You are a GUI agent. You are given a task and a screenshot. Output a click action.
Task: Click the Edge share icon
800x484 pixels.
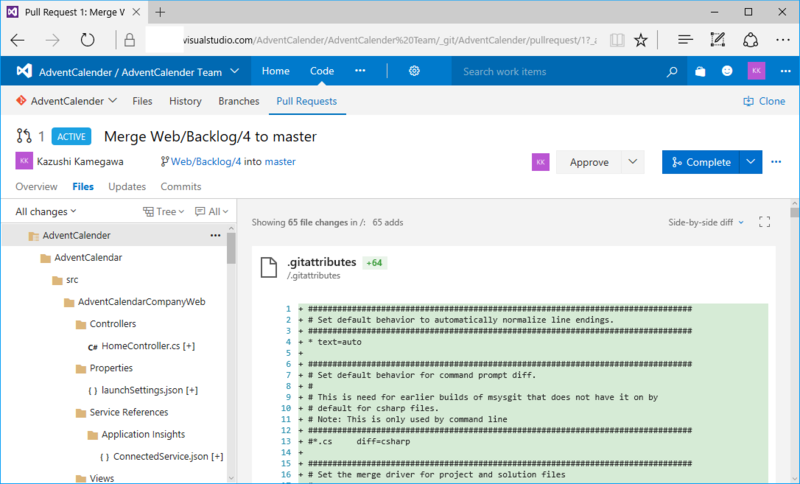click(x=750, y=40)
